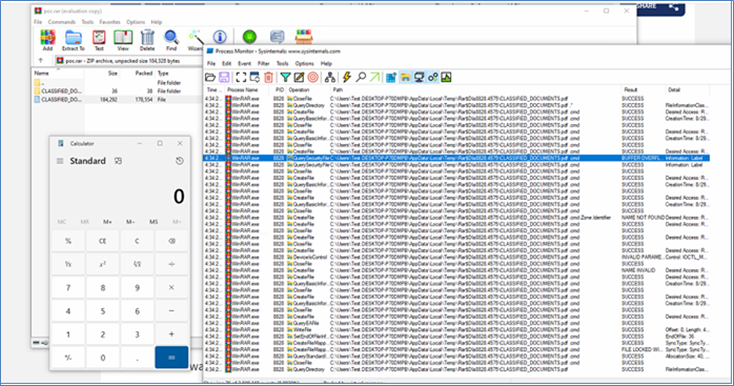Viewport: 734px width, 386px height.
Task: Click Open folder icon in Process Monitor
Action: click(210, 77)
